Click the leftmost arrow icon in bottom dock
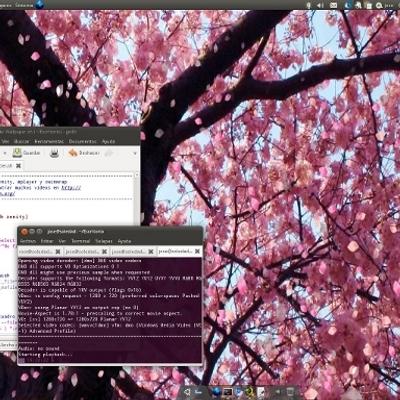The image size is (400, 400). 187,392
